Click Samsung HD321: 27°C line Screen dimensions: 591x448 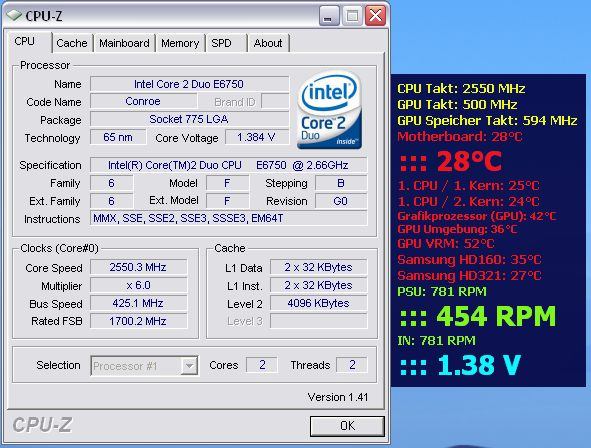(469, 275)
